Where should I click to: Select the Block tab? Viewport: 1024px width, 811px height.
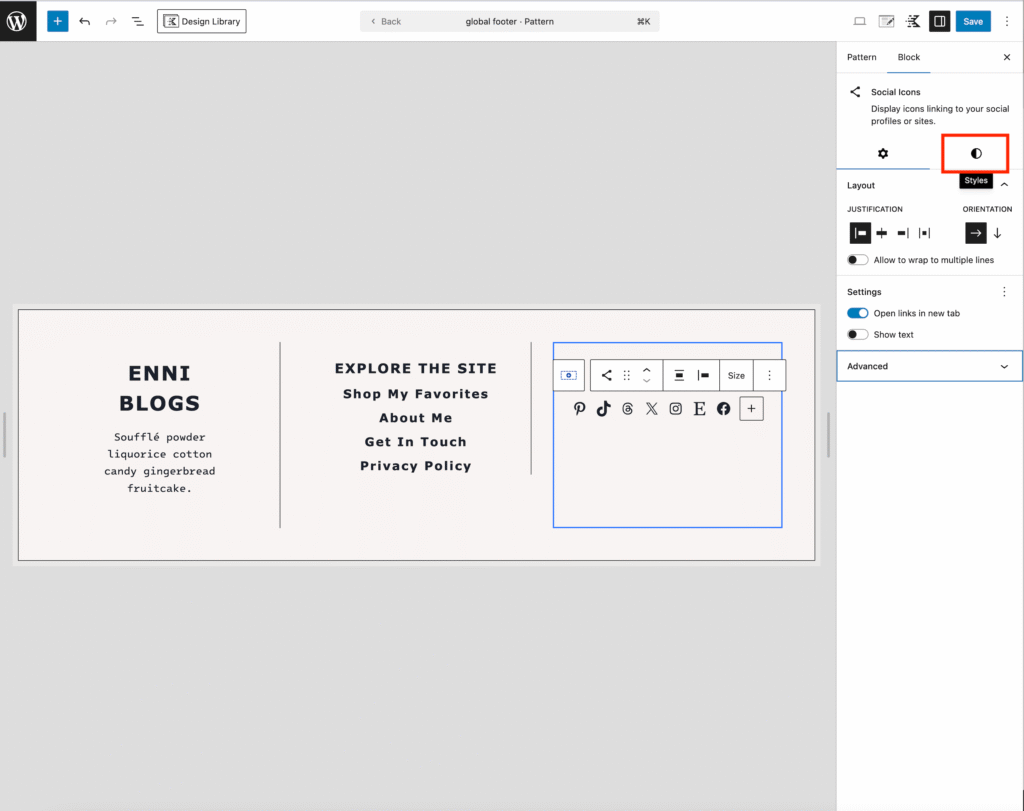[908, 57]
